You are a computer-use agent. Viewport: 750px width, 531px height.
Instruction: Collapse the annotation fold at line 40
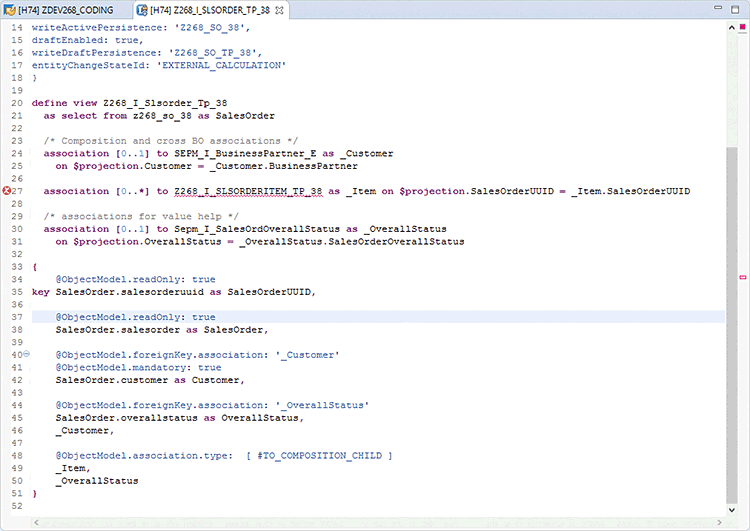point(27,354)
